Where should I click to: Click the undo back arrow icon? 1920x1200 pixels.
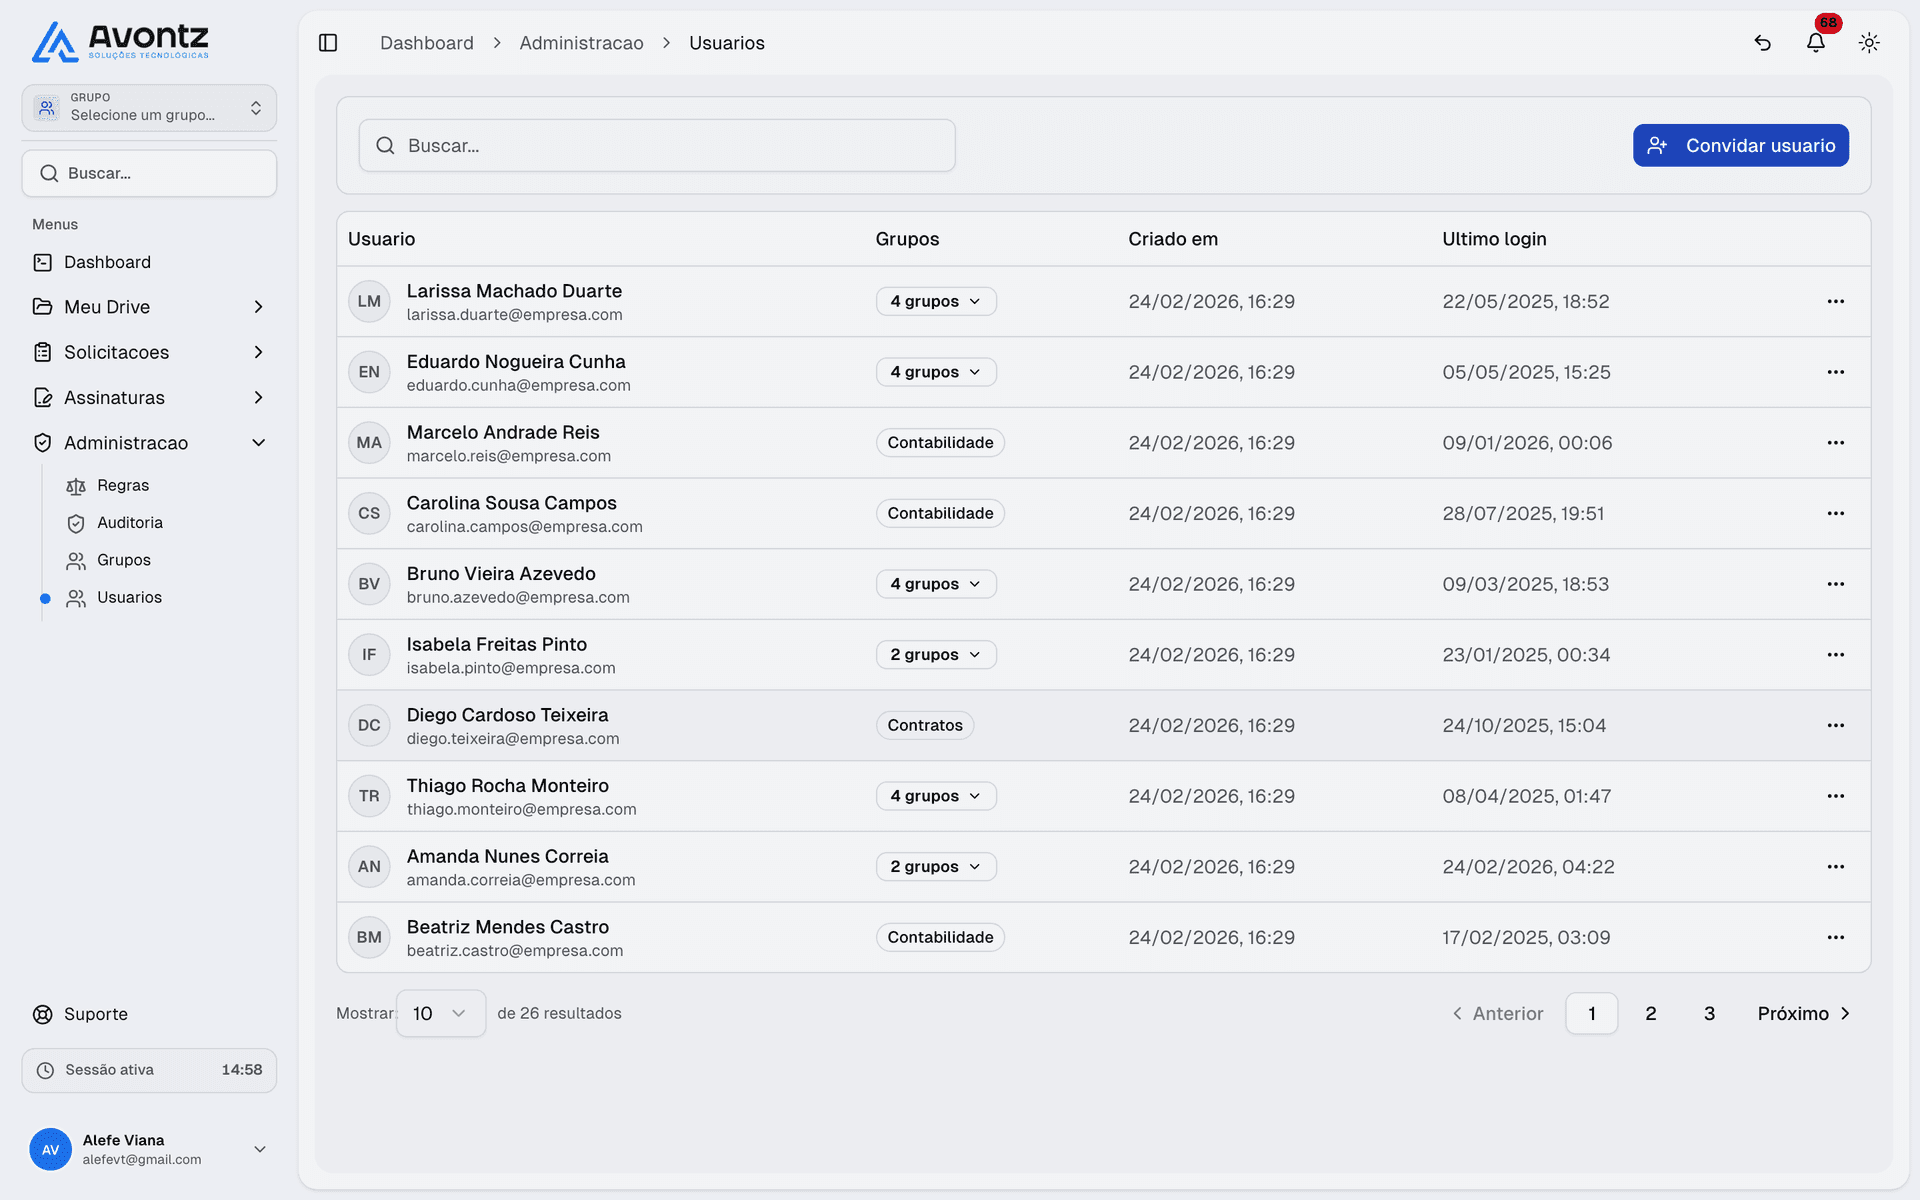point(1762,43)
